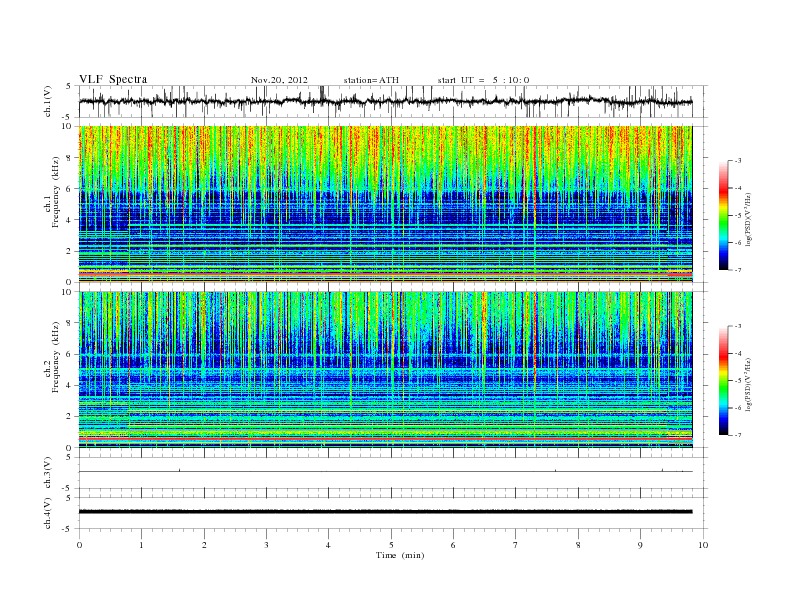Screen dimensions: 792x612
Task: Click the time axis tick label "6"
Action: tap(453, 545)
